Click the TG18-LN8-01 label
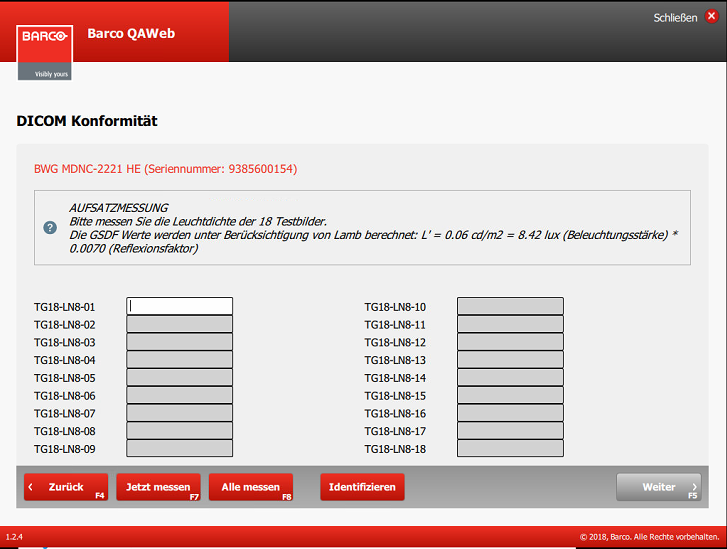The height and width of the screenshot is (549, 727). coord(64,307)
